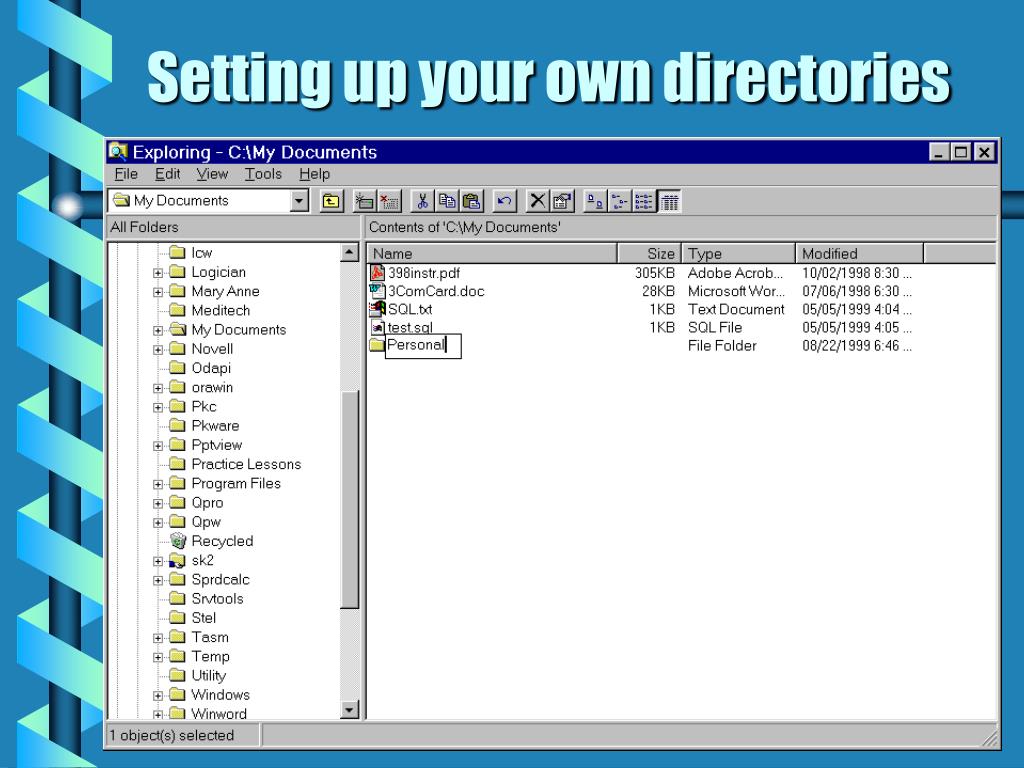Screen dimensions: 1024x768
Task: Switch to List view
Action: coord(645,201)
